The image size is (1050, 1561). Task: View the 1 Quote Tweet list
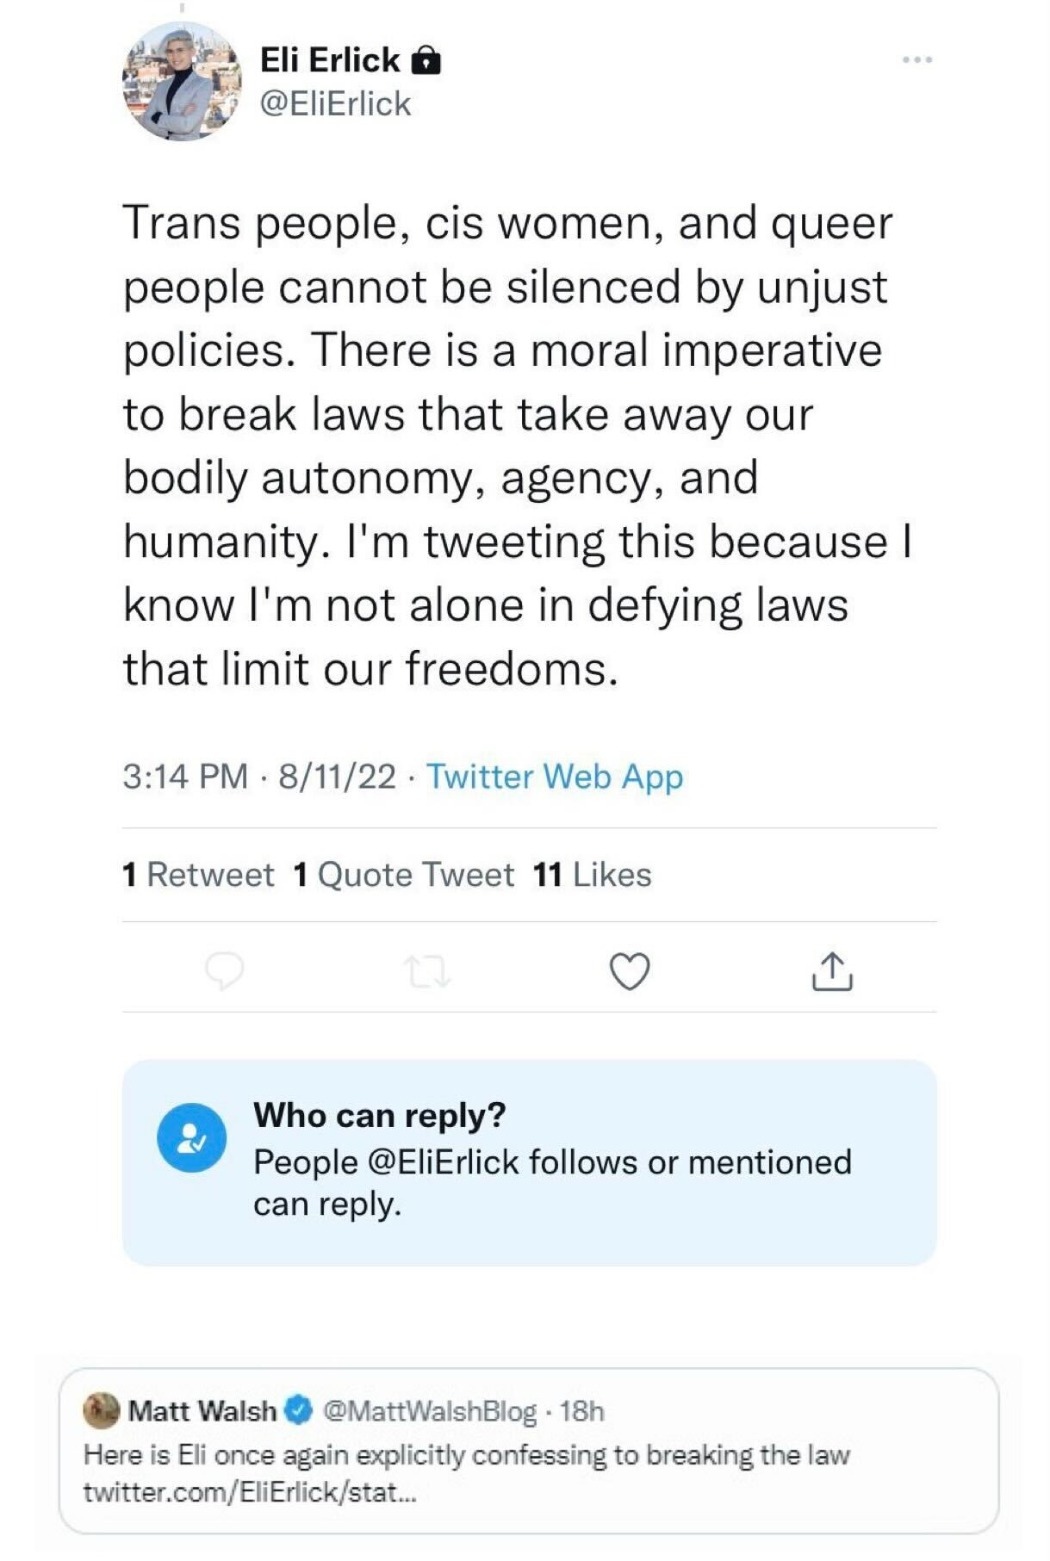coord(404,875)
